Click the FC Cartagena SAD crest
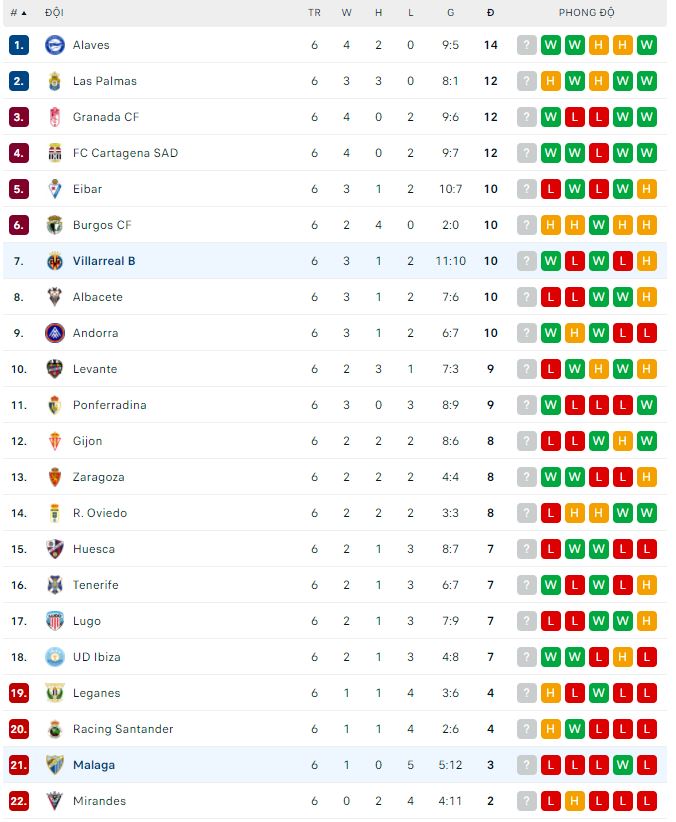Image resolution: width=676 pixels, height=822 pixels. tap(57, 153)
